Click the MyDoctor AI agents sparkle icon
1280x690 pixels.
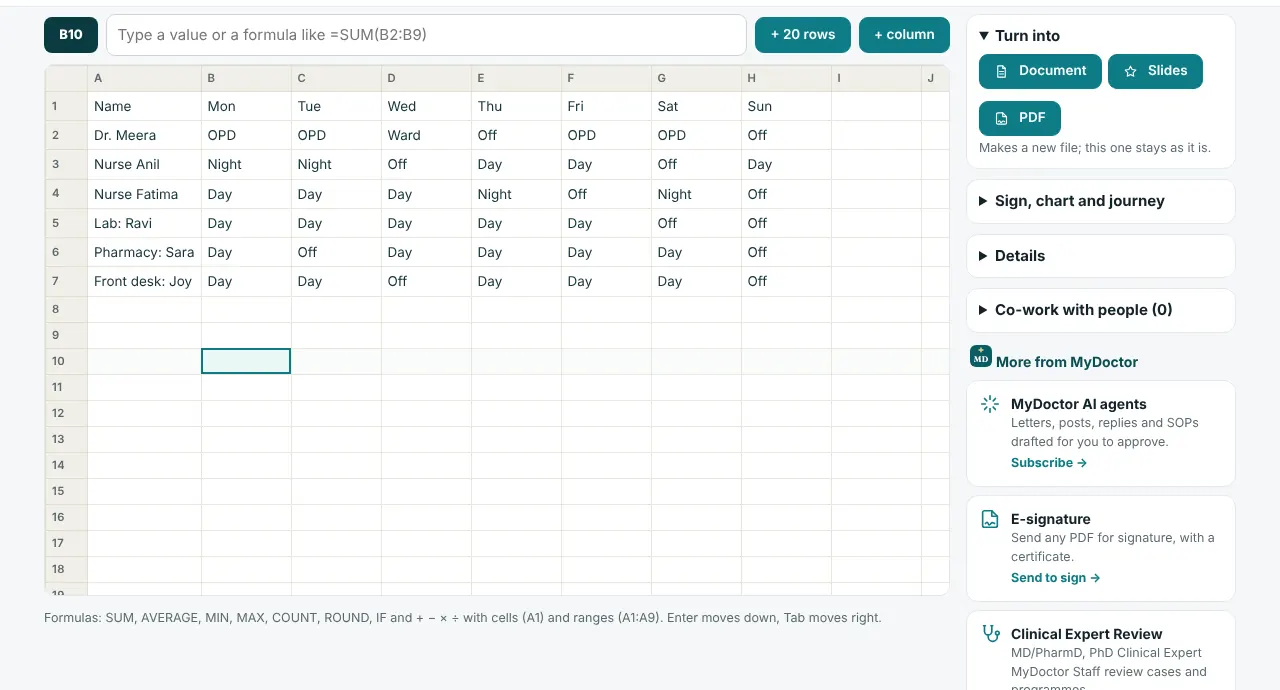990,404
